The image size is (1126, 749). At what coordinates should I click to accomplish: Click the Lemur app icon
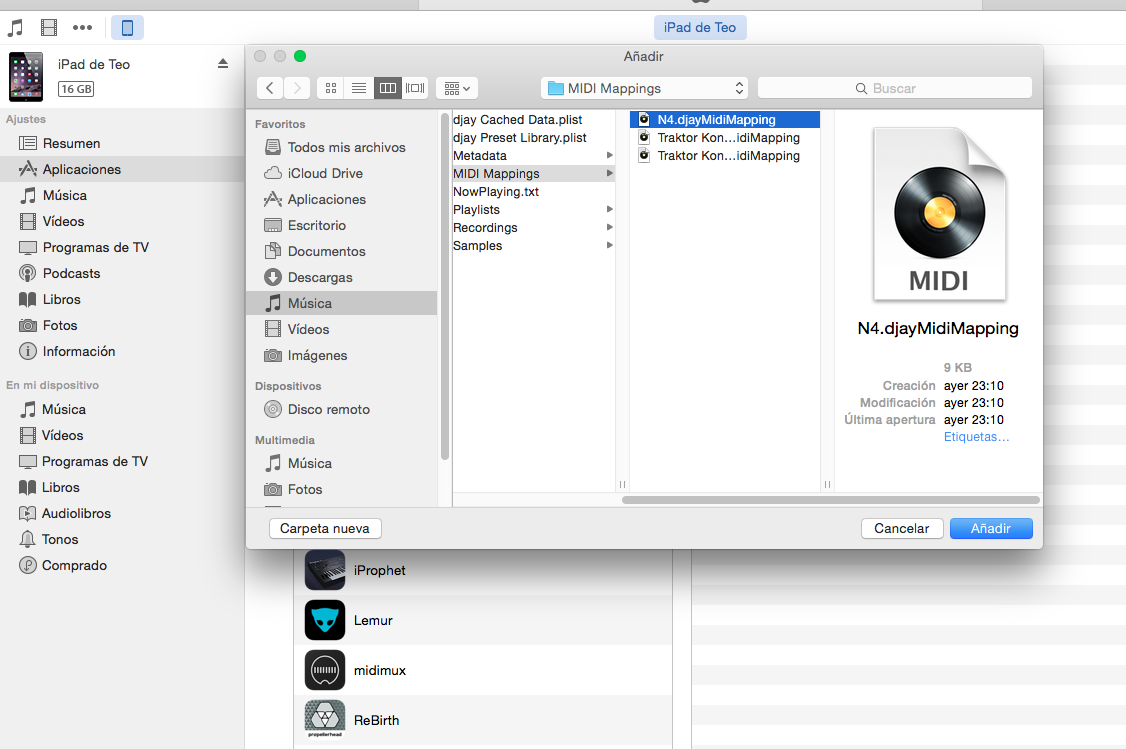point(323,620)
